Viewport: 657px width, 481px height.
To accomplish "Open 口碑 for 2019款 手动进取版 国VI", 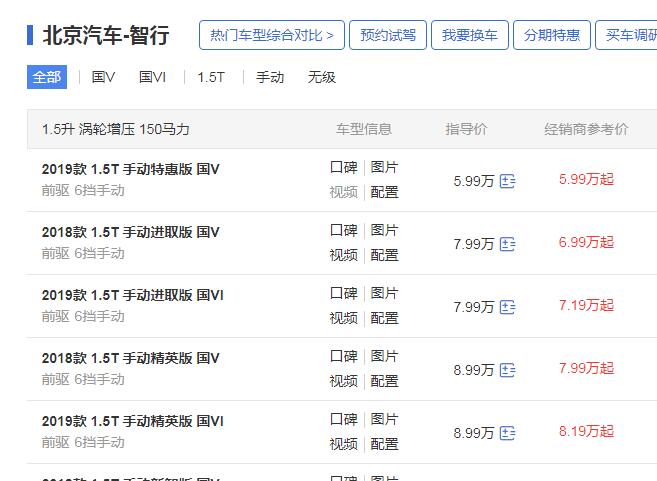I will point(344,293).
